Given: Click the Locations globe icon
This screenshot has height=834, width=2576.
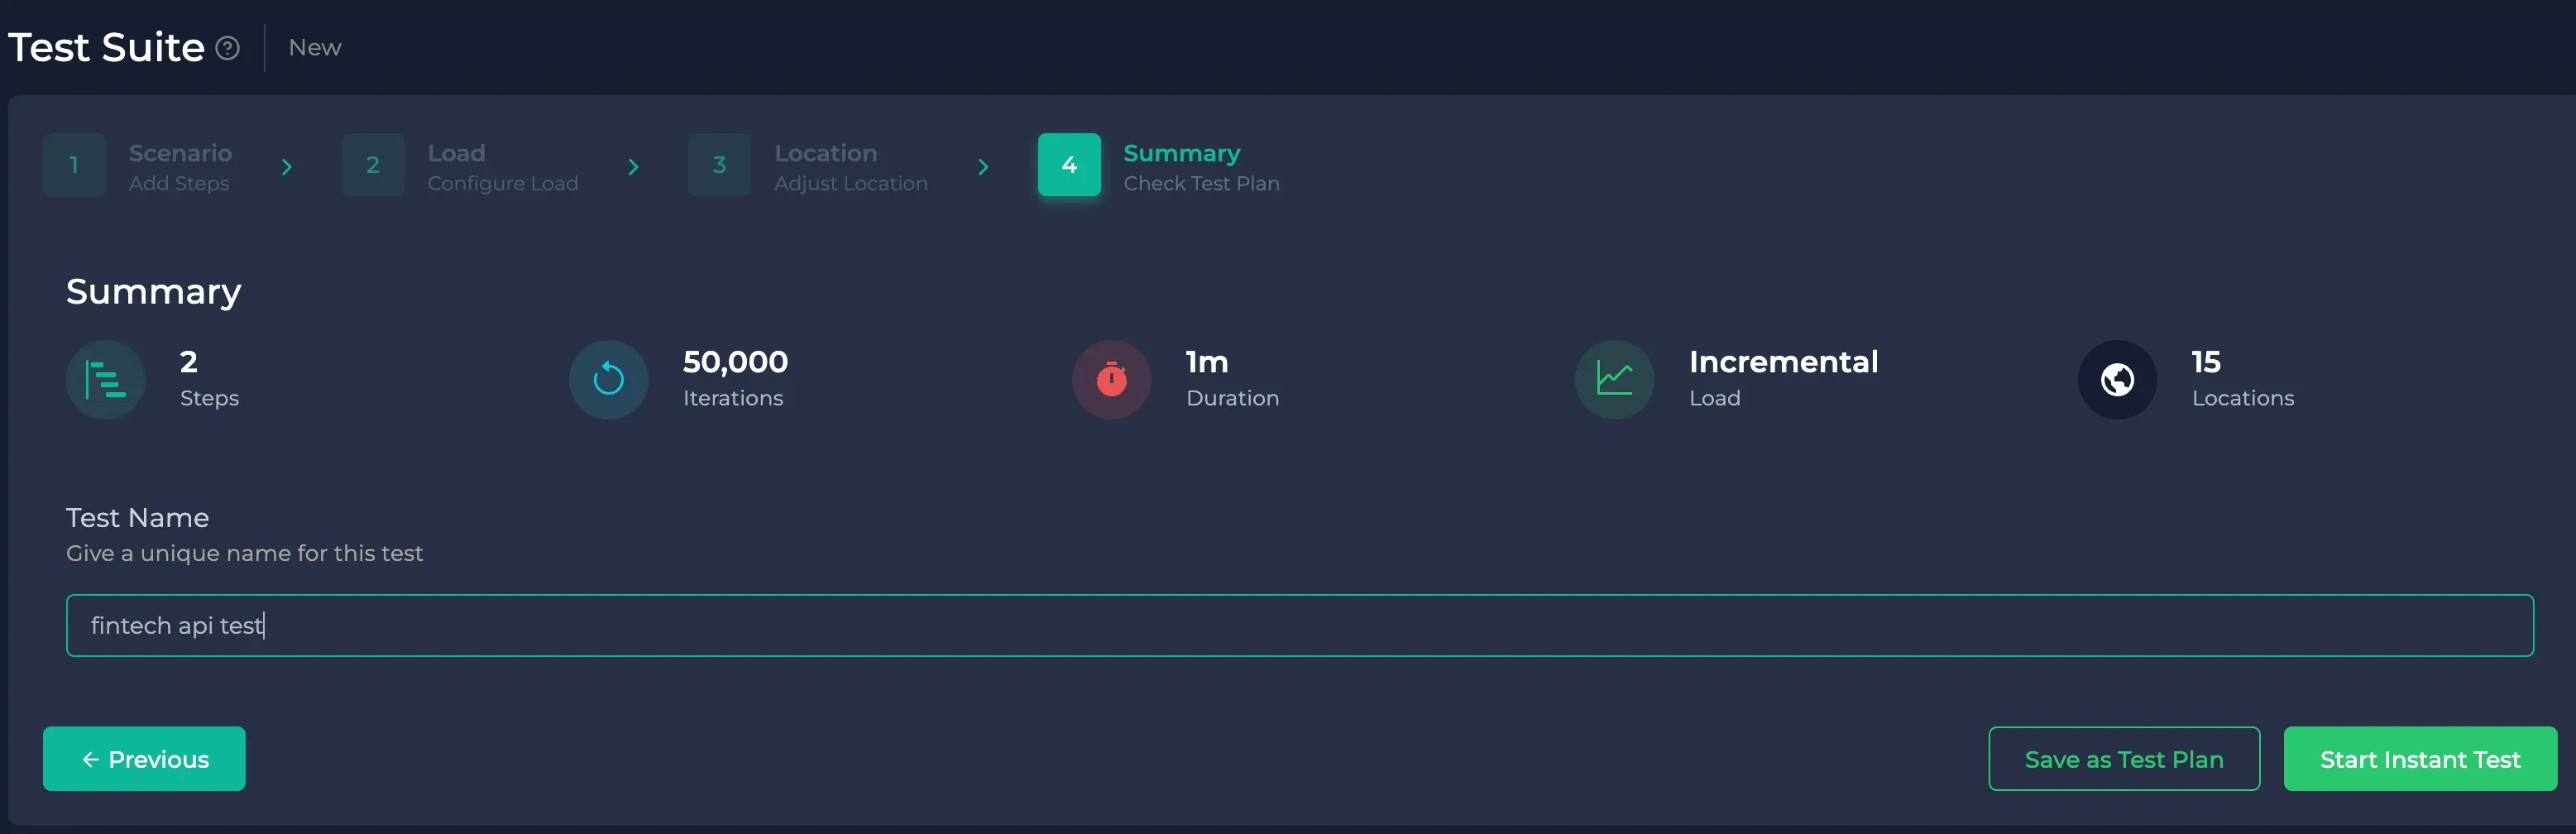Looking at the screenshot, I should 2117,379.
